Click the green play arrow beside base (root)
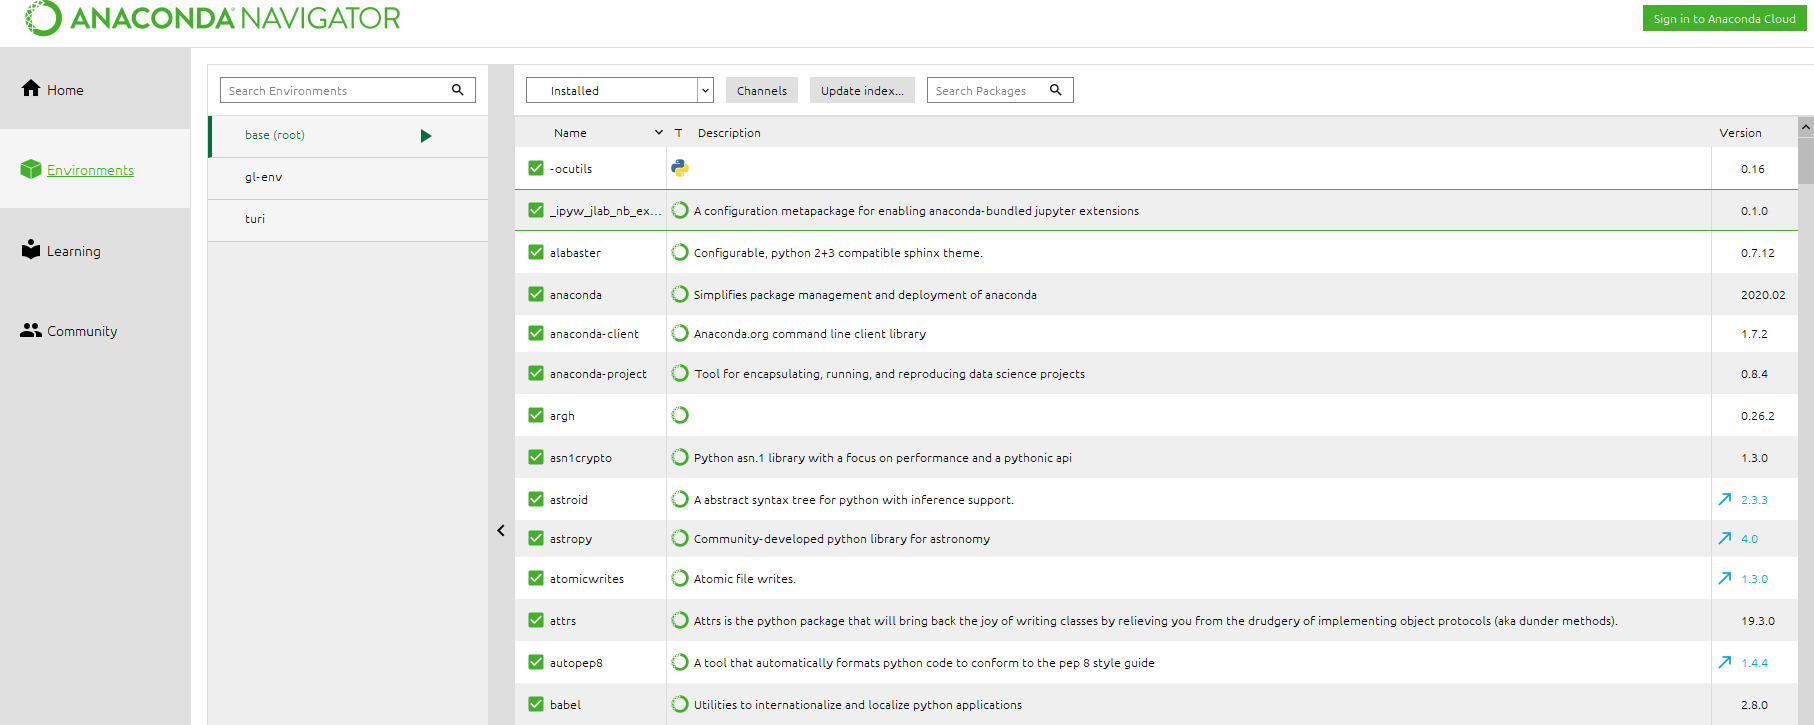1814x725 pixels. click(426, 136)
